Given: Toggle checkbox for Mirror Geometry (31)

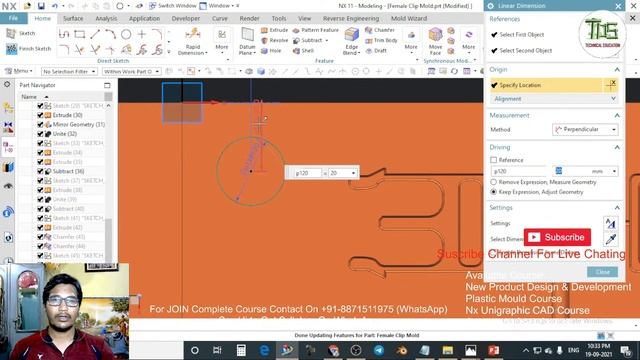Looking at the screenshot, I should point(40,124).
